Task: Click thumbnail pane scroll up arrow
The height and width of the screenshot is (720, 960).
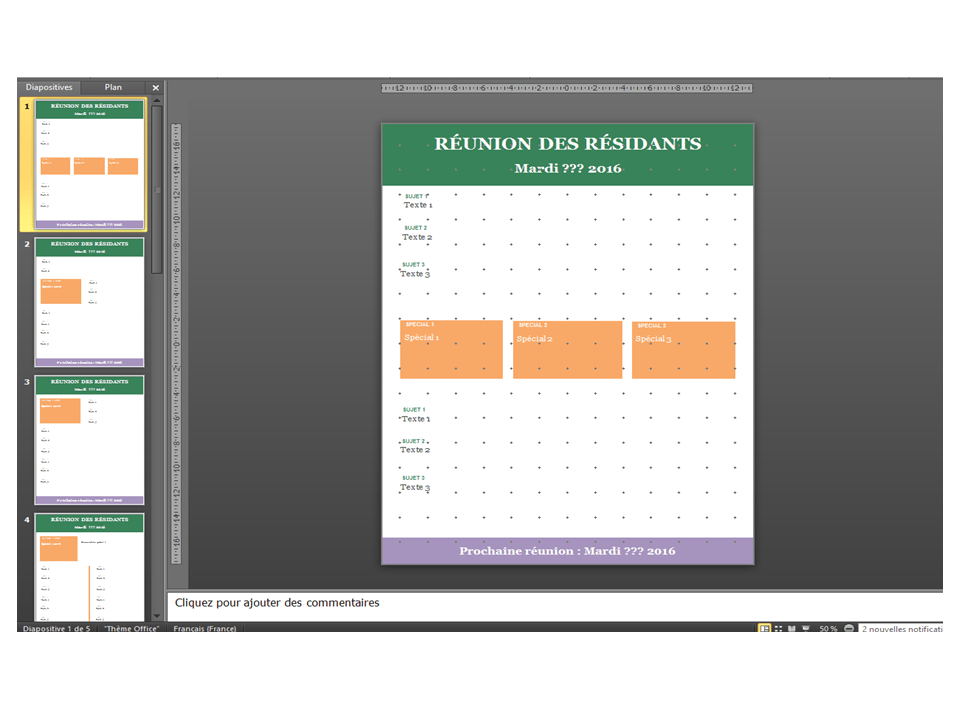Action: [157, 100]
